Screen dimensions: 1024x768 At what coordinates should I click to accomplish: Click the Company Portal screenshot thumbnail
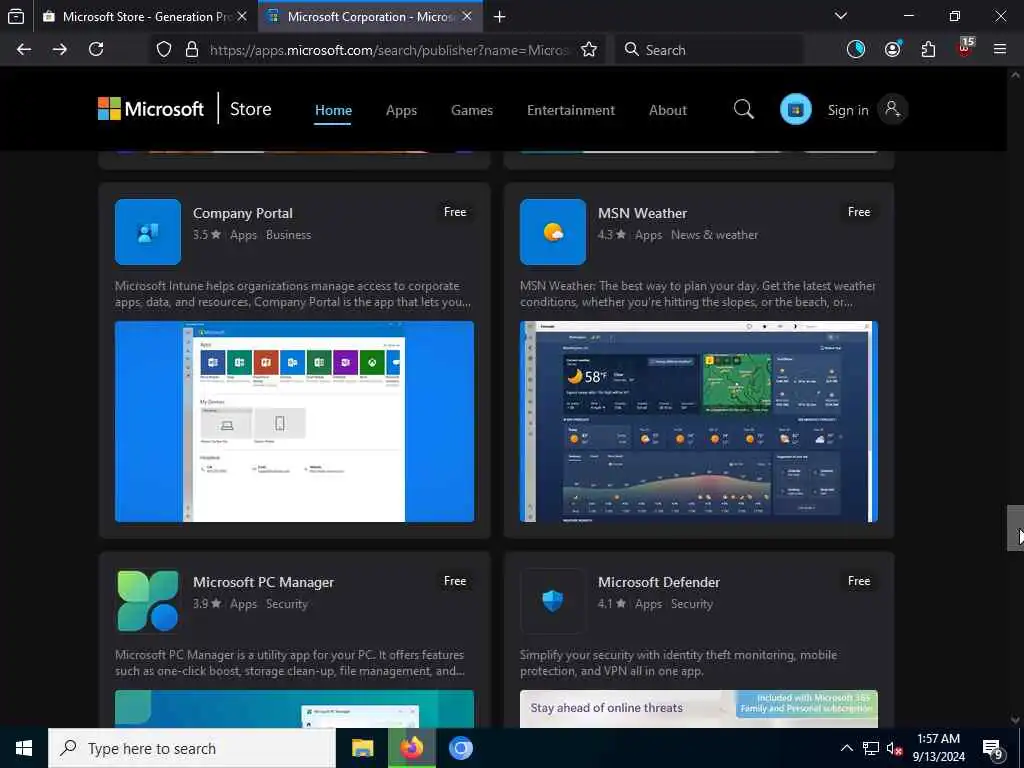pos(295,421)
